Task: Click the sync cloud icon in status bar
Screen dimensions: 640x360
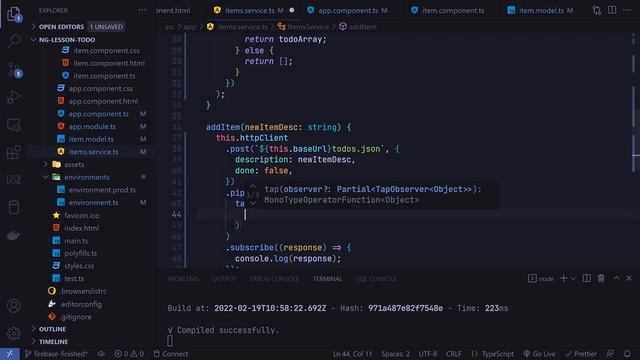Action: 101,354
